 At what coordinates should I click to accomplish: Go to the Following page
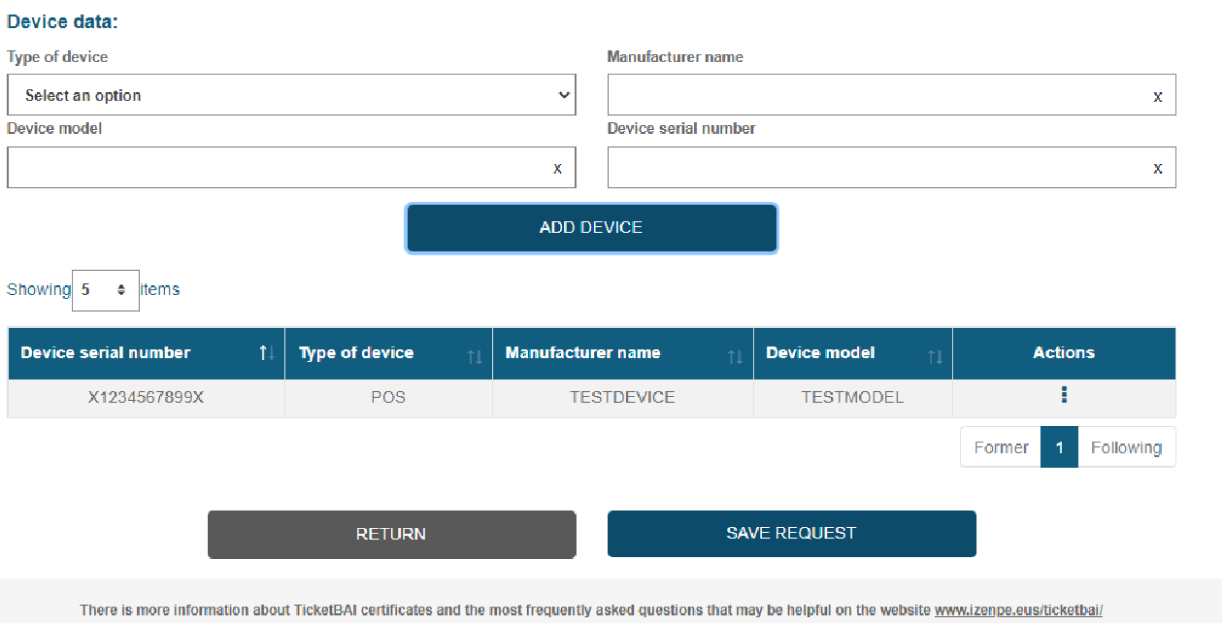pyautogui.click(x=1126, y=447)
